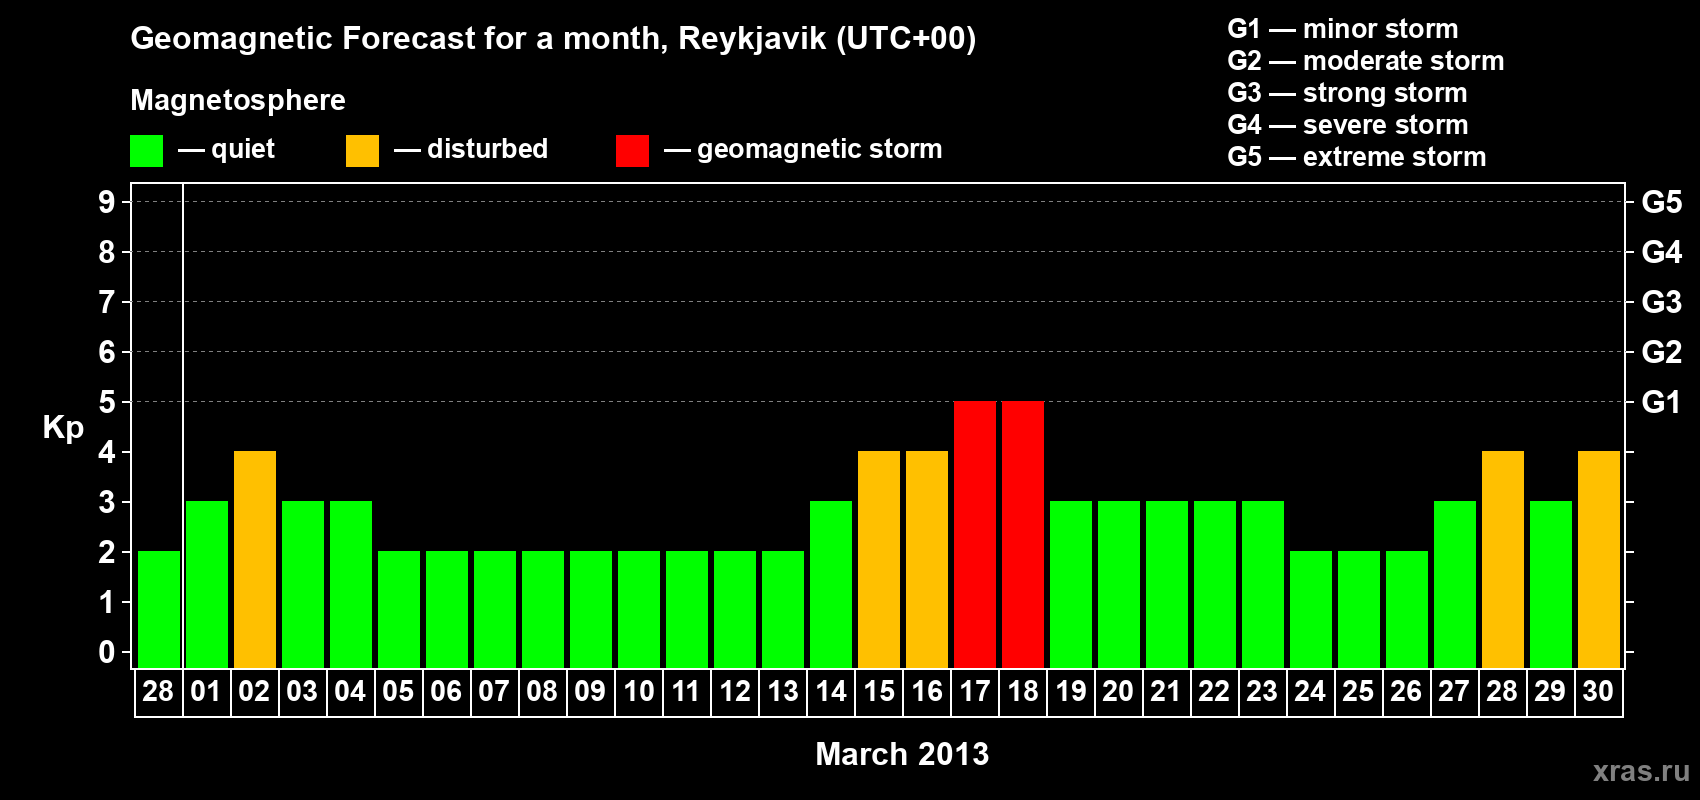Screen dimensions: 1700x800
Task: Click the Kp value 0 on left axis
Action: (x=107, y=652)
